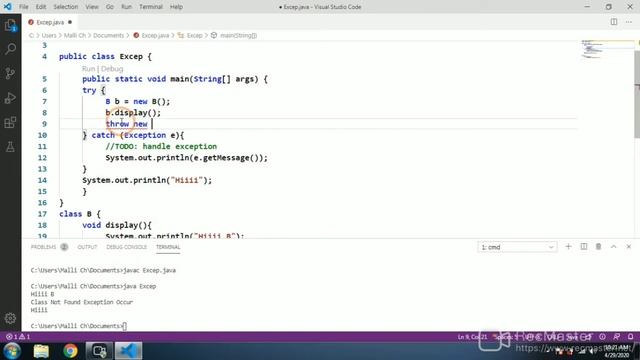Open Google Chrome from the taskbar
The height and width of the screenshot is (360, 640).
tap(70, 351)
